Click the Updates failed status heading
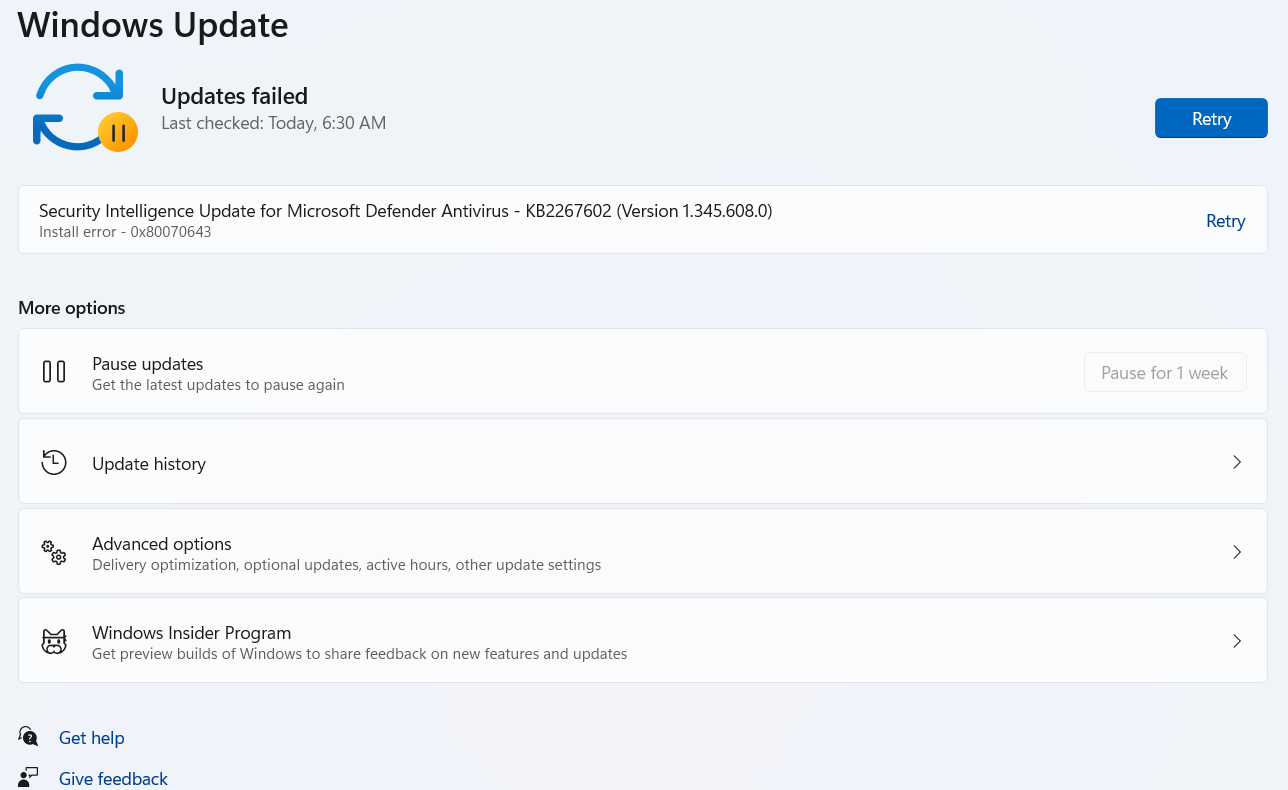 (234, 96)
